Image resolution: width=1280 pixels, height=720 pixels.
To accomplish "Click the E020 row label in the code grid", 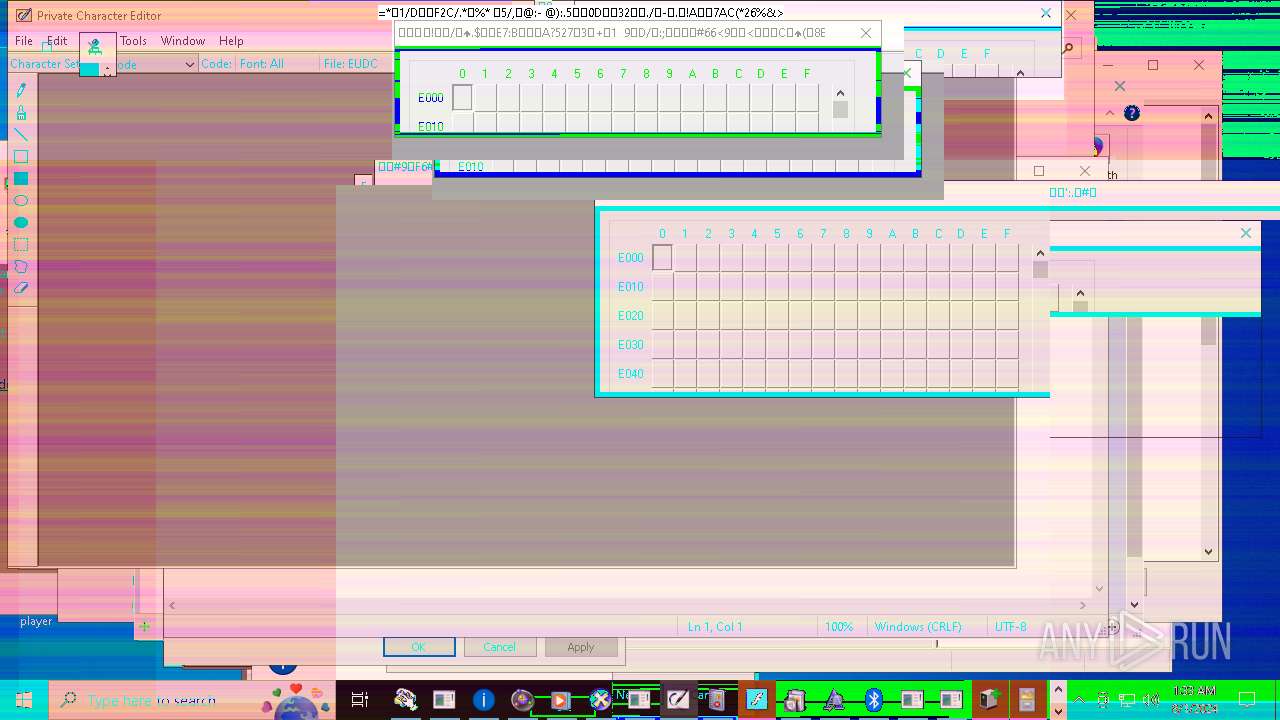I will pyautogui.click(x=631, y=316).
